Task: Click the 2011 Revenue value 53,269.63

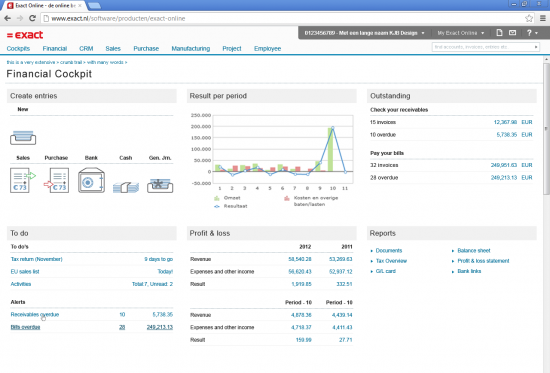Action: (341, 259)
